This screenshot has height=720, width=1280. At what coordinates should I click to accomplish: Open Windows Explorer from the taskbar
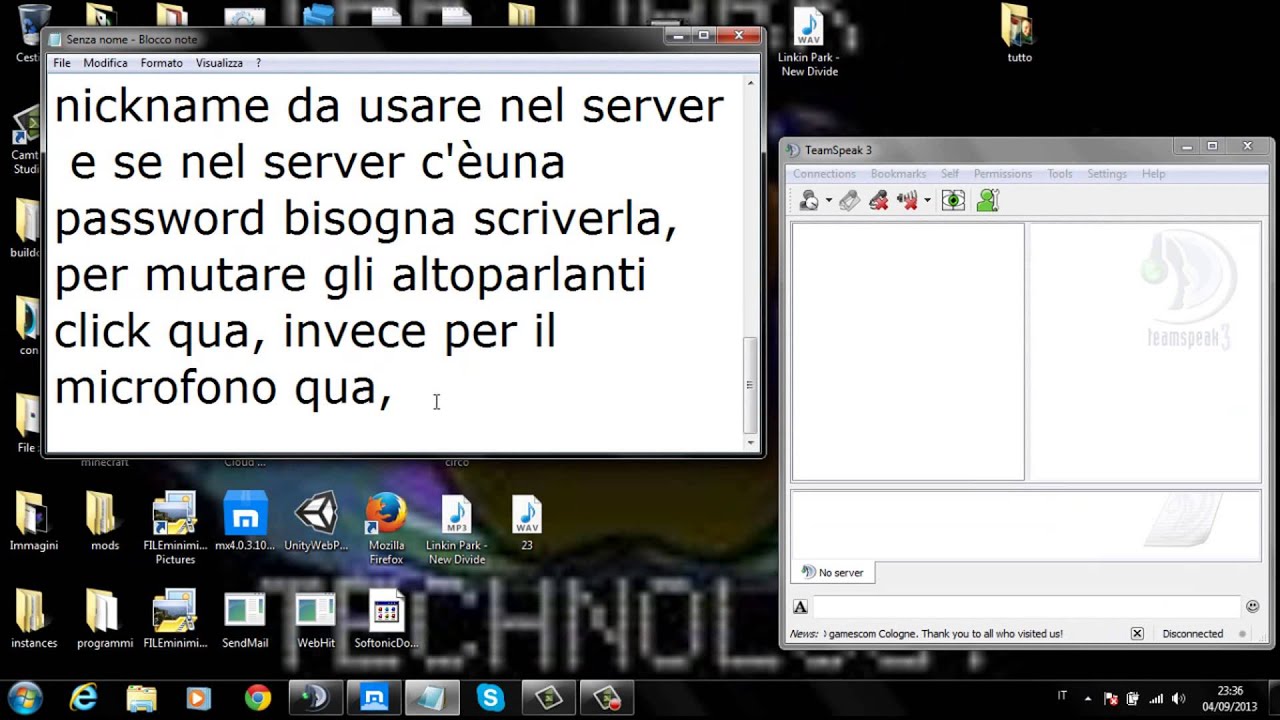(x=142, y=697)
